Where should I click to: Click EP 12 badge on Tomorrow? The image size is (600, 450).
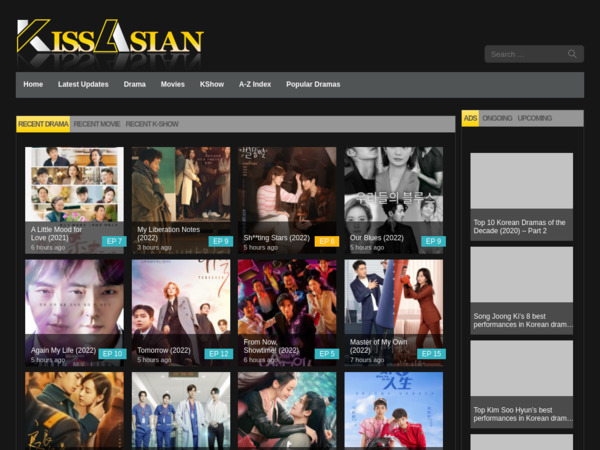219,354
